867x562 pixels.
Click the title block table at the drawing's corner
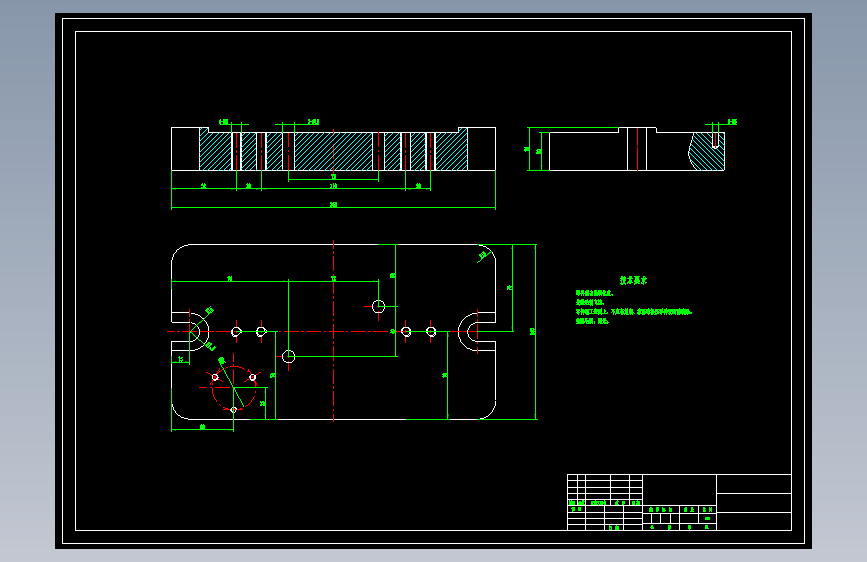click(x=680, y=502)
